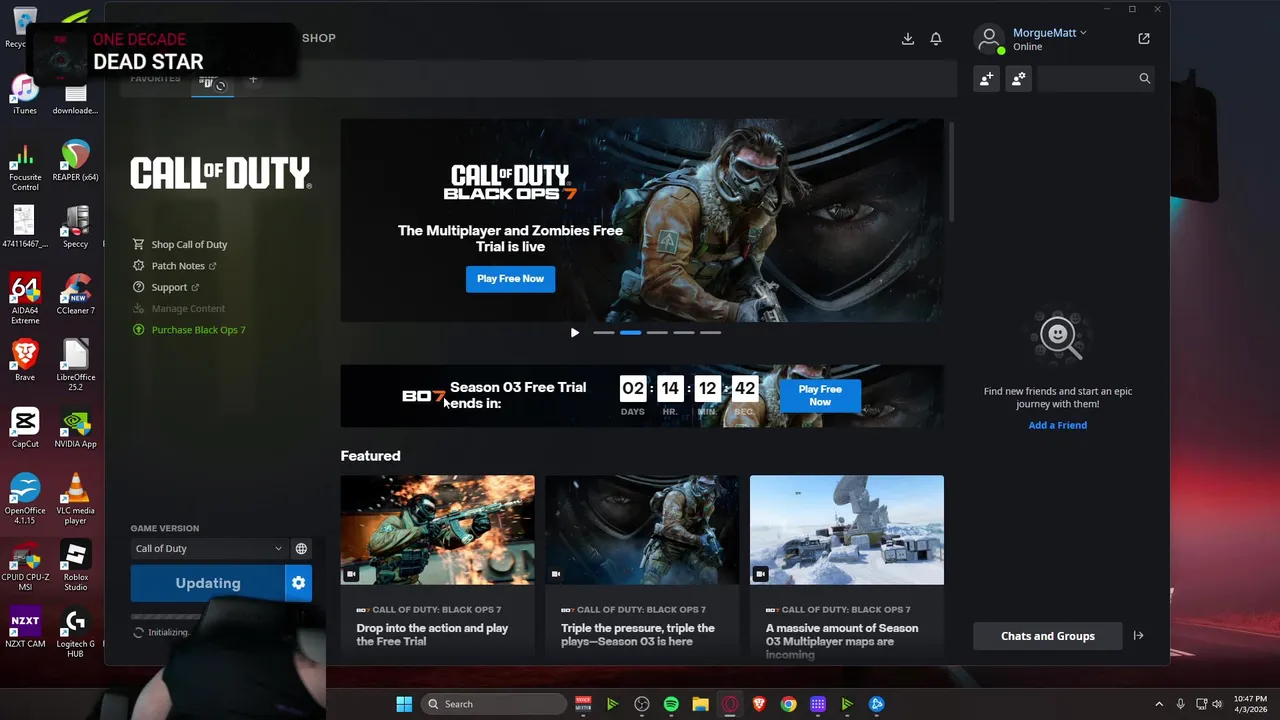Click Play Free Now beside the countdown
Image resolution: width=1280 pixels, height=720 pixels.
click(x=820, y=395)
